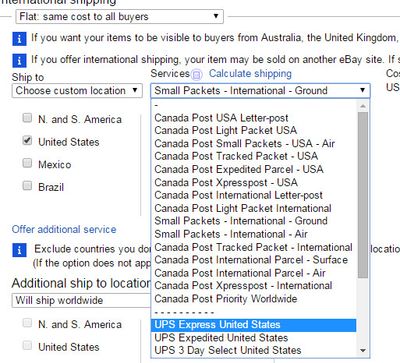This screenshot has width=400, height=363.
Task: Select Canada Post Priority Worldwide option
Action: point(254,299)
